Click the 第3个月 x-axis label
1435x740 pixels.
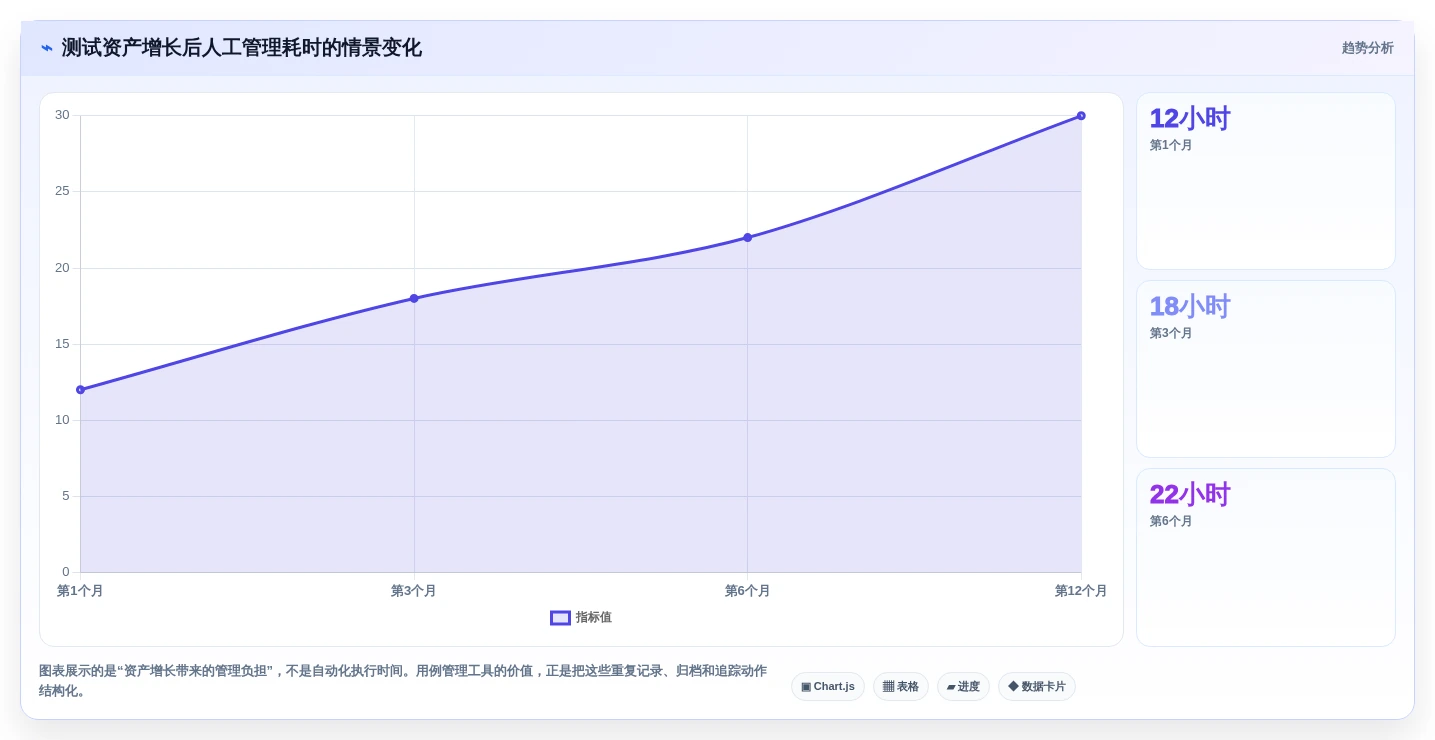tap(414, 591)
